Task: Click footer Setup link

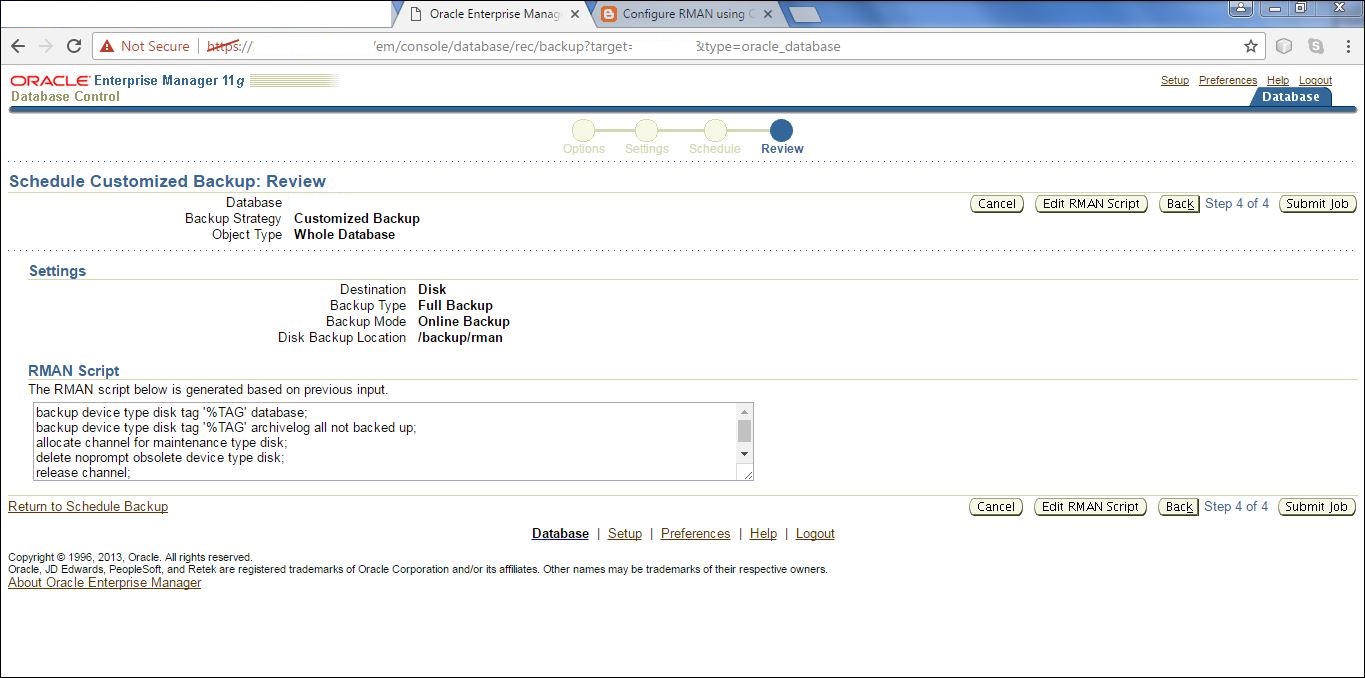Action: click(x=625, y=534)
